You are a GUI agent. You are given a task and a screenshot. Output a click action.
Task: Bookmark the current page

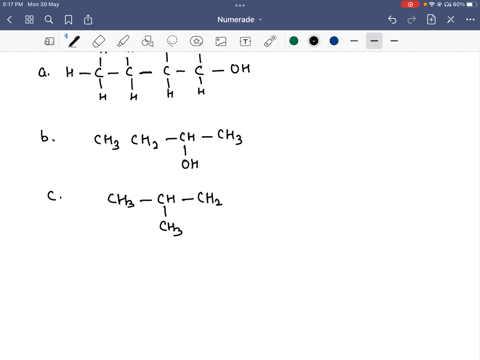[68, 20]
